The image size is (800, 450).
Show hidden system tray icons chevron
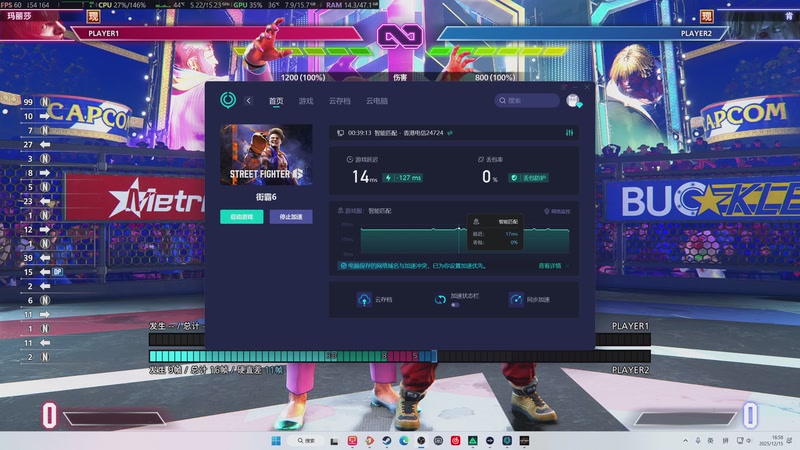click(685, 440)
